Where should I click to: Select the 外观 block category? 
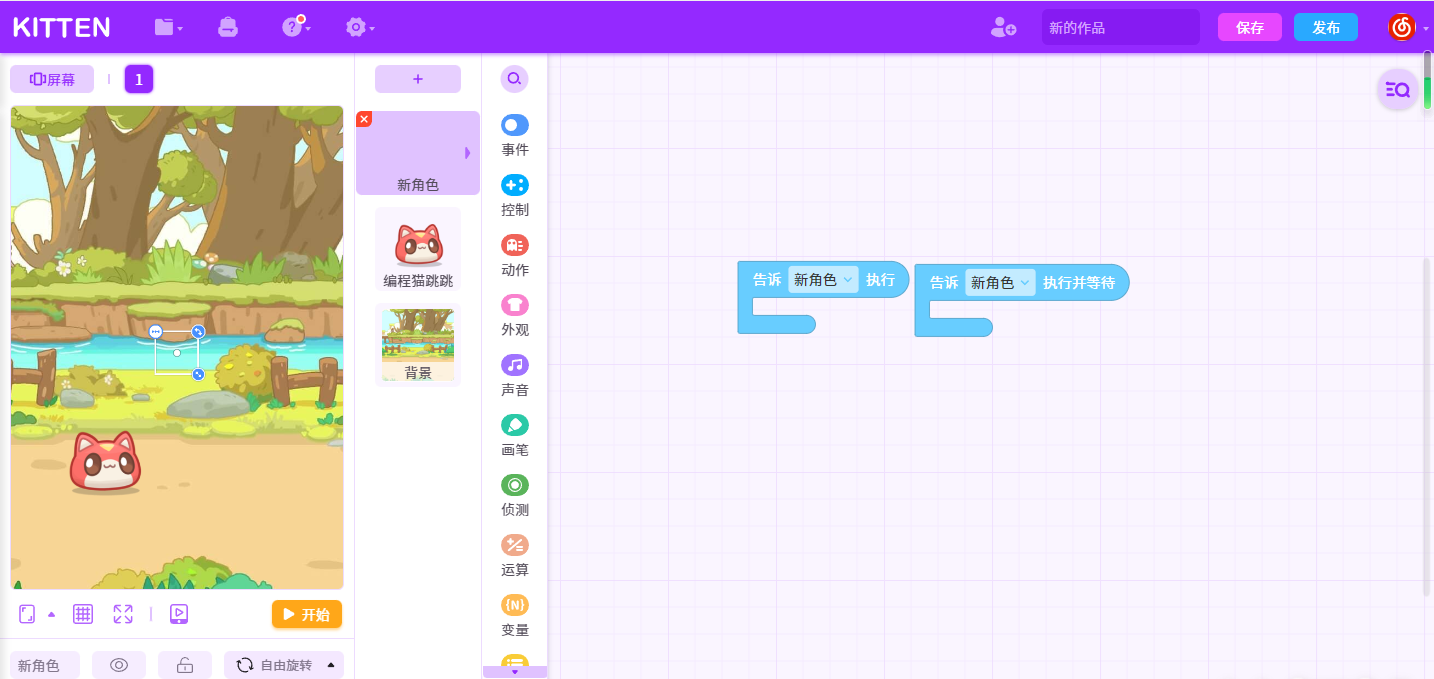pos(515,316)
